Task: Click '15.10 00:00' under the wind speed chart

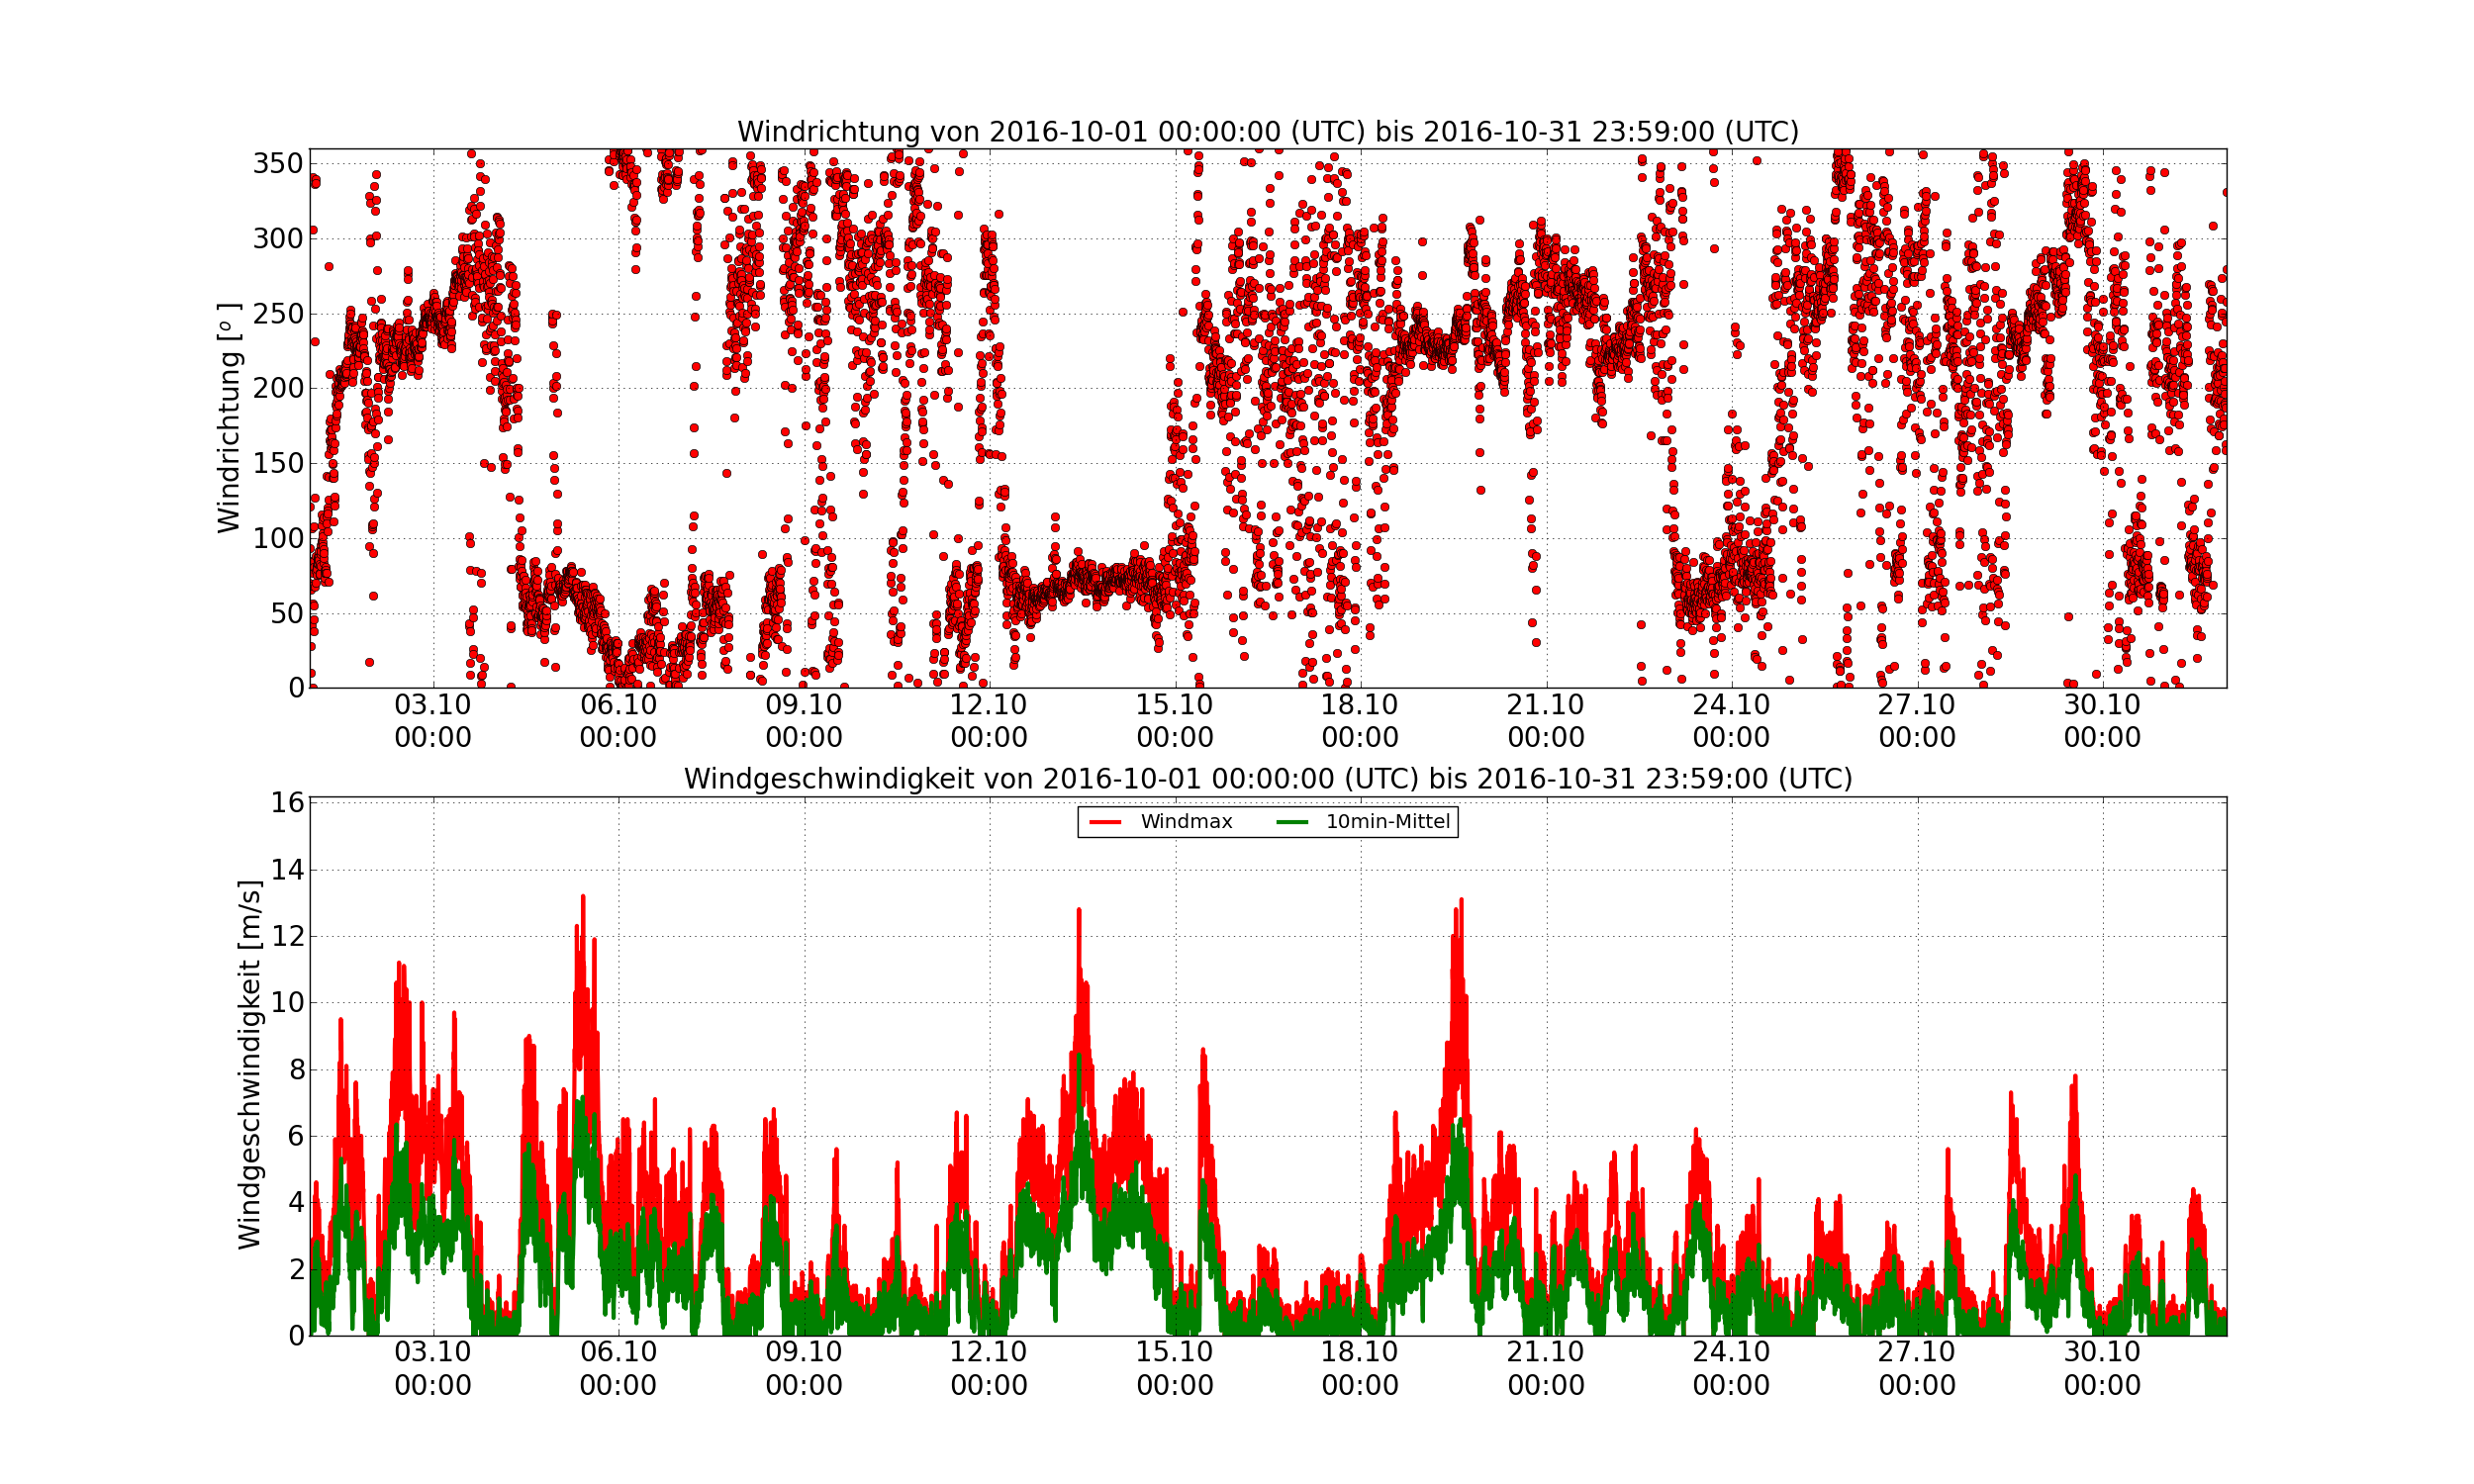Action: click(1175, 1369)
